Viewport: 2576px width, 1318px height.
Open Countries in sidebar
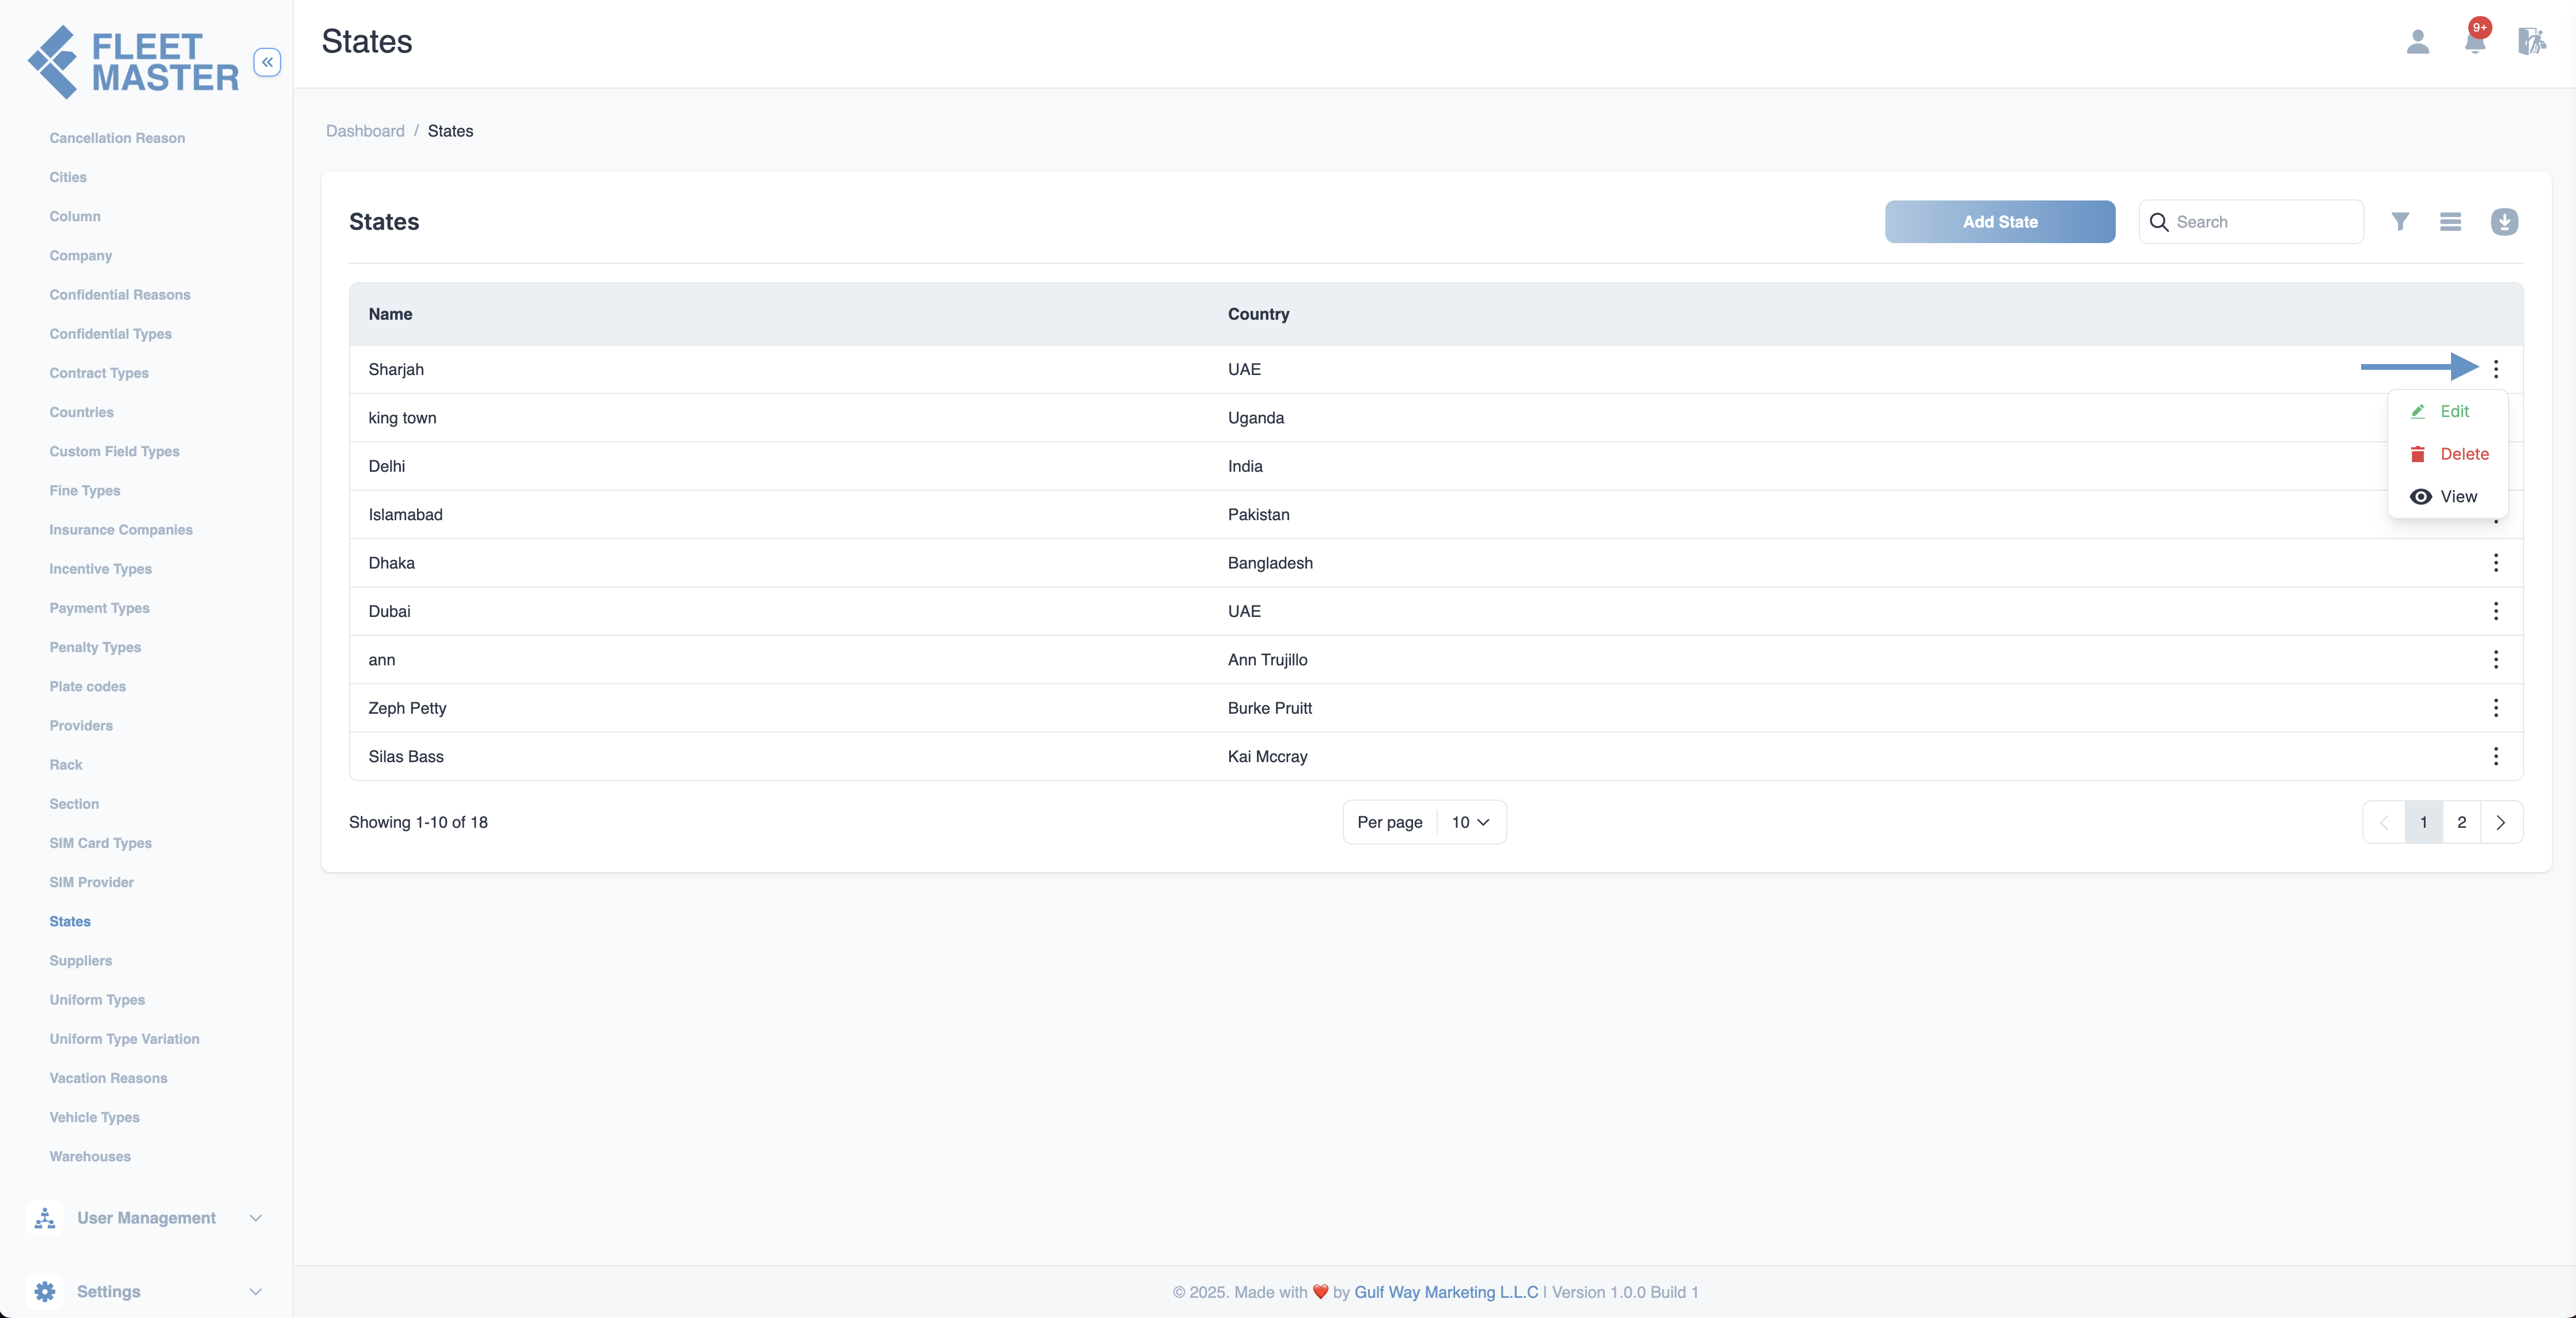click(82, 412)
